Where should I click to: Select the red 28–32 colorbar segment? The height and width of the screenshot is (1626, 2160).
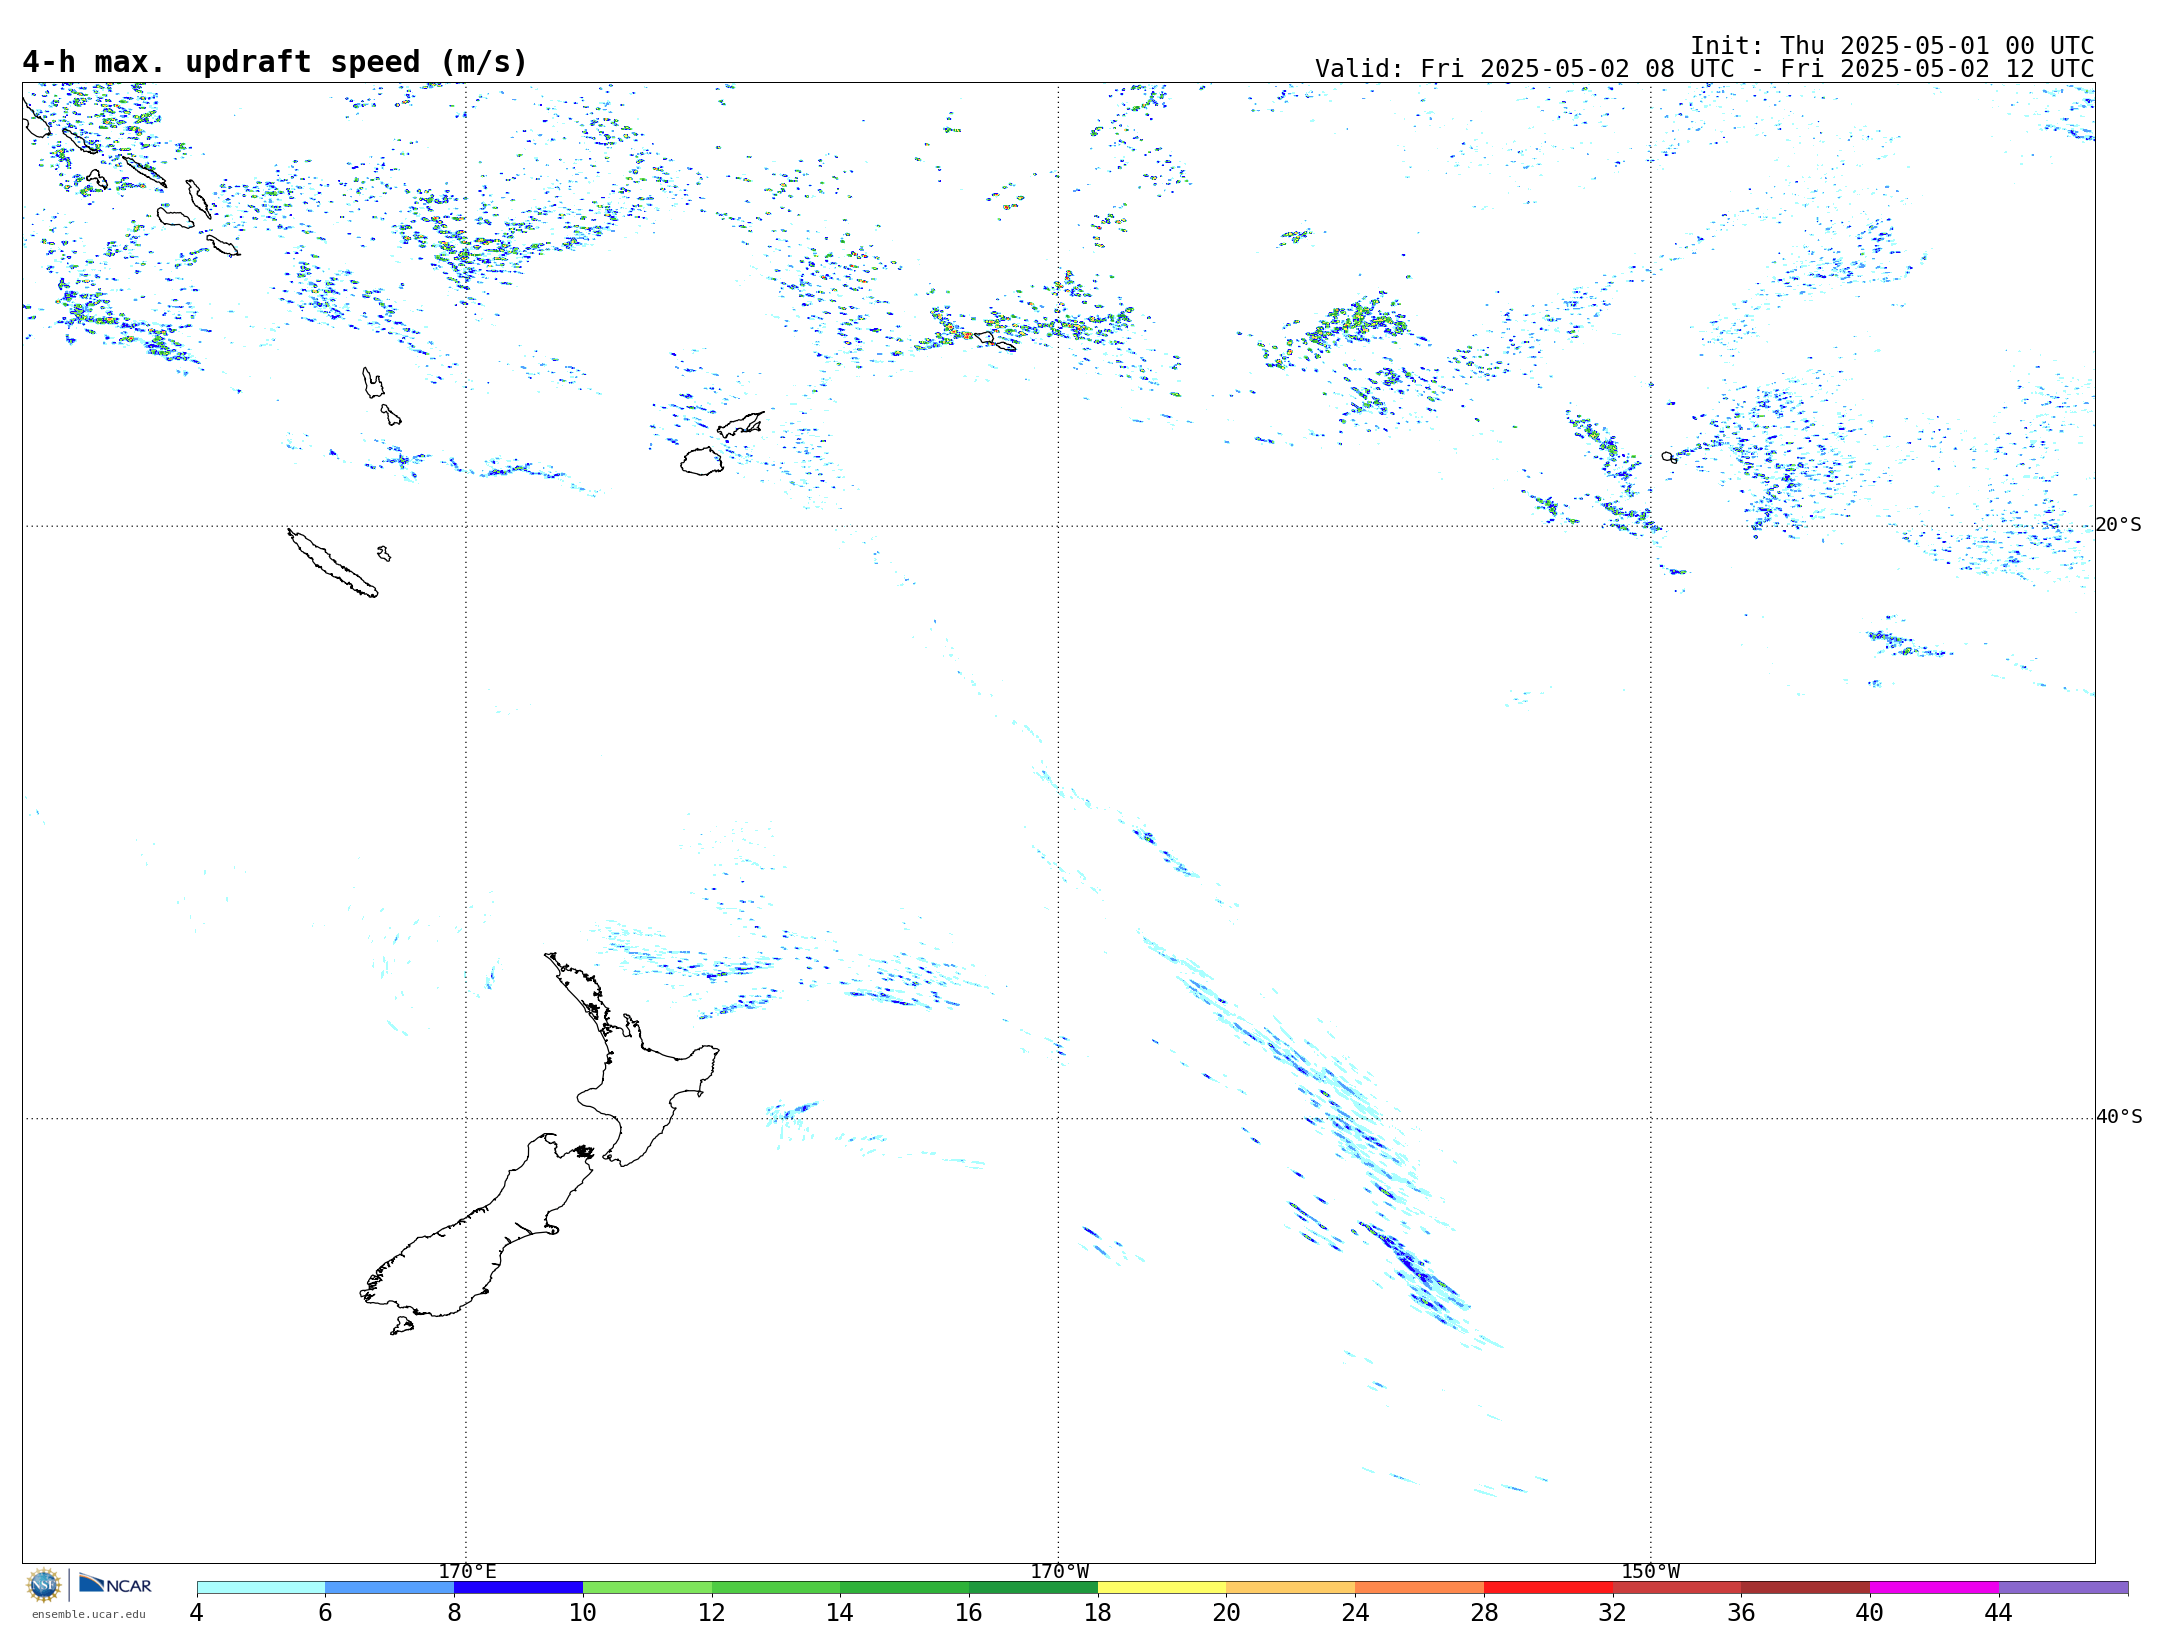[1548, 1588]
